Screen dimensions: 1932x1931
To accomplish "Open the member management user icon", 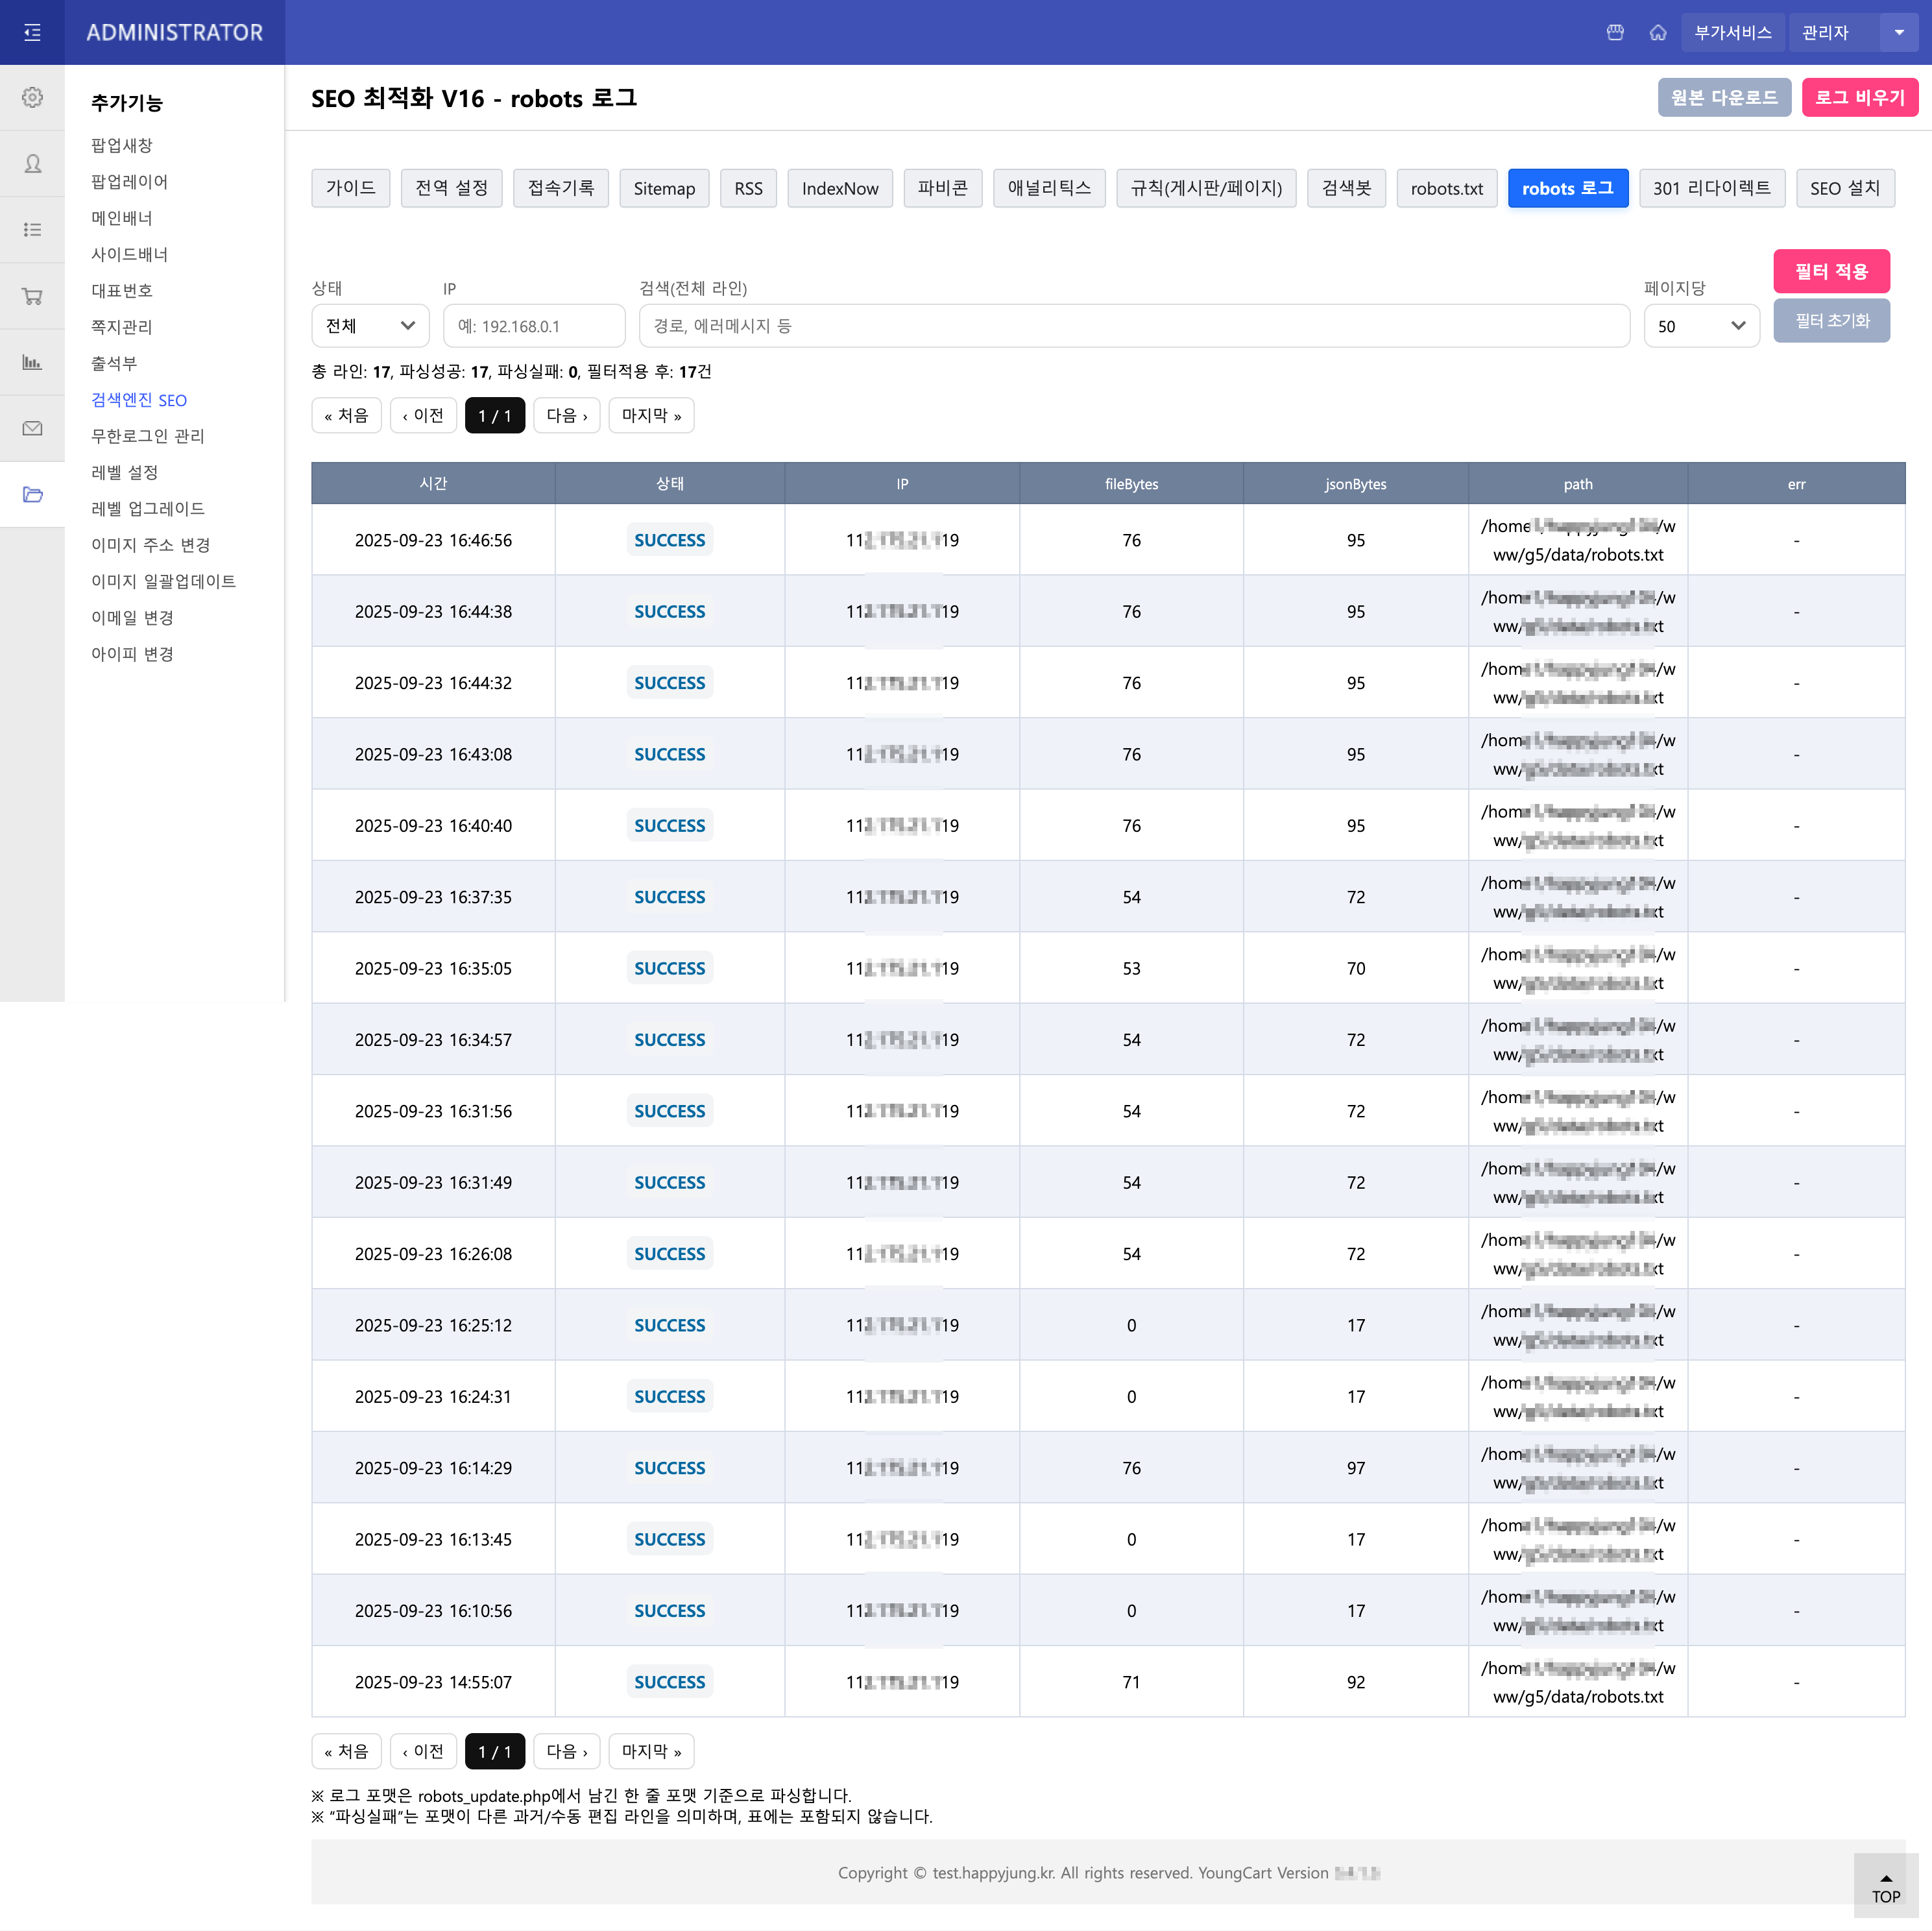I will (32, 163).
